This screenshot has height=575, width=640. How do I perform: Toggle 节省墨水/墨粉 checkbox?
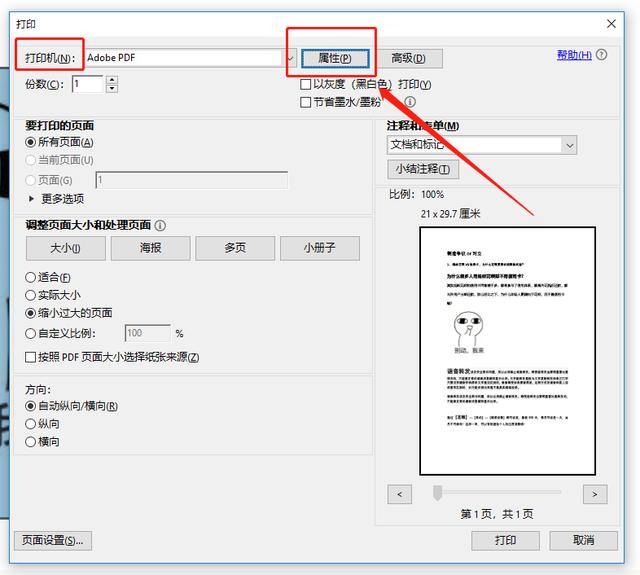tap(305, 102)
